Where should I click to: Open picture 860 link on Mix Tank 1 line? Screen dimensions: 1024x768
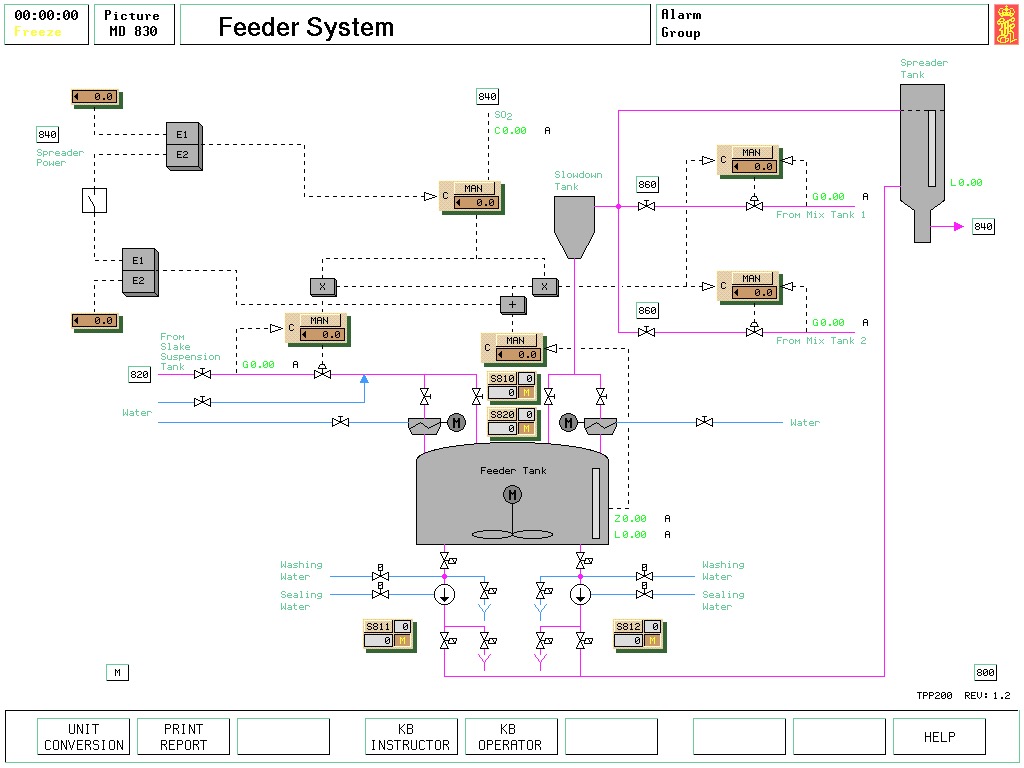coord(647,185)
